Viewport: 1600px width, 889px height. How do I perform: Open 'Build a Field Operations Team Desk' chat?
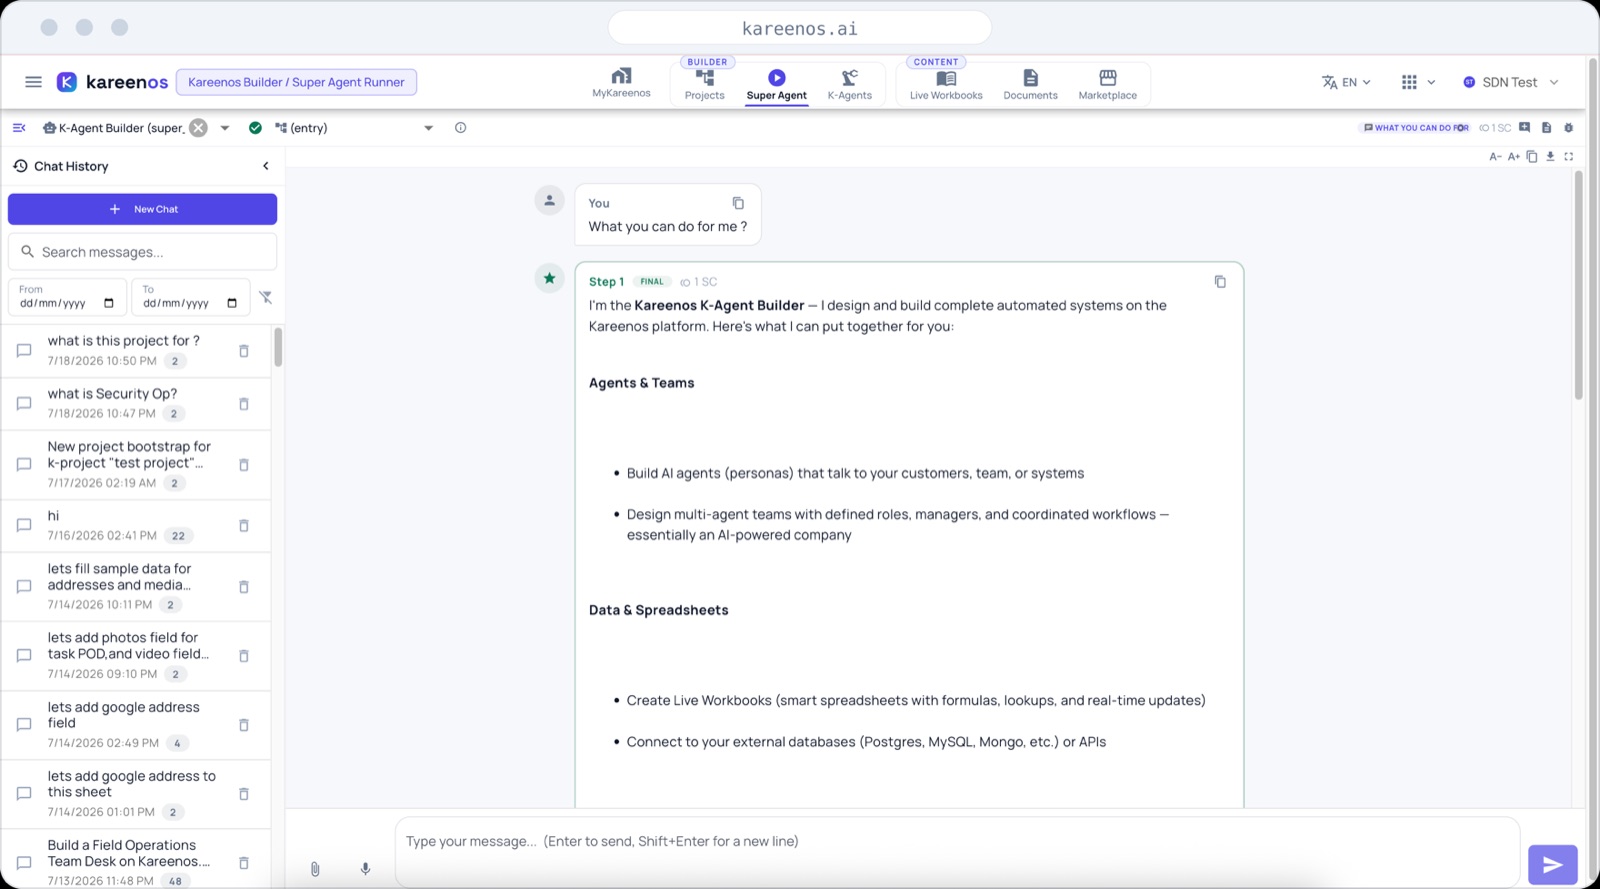pyautogui.click(x=135, y=861)
